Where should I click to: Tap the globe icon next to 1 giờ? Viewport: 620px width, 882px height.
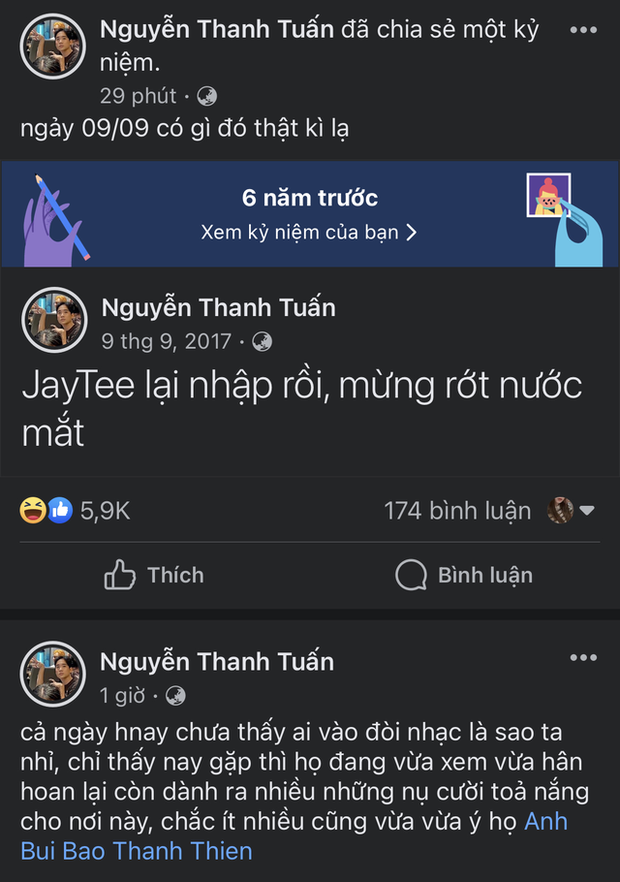tap(175, 696)
